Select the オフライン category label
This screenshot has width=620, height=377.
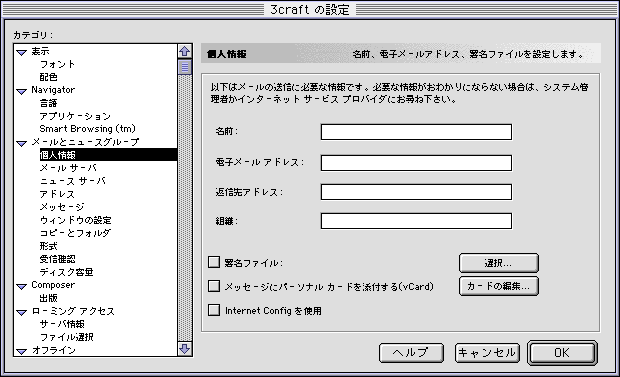pos(53,350)
